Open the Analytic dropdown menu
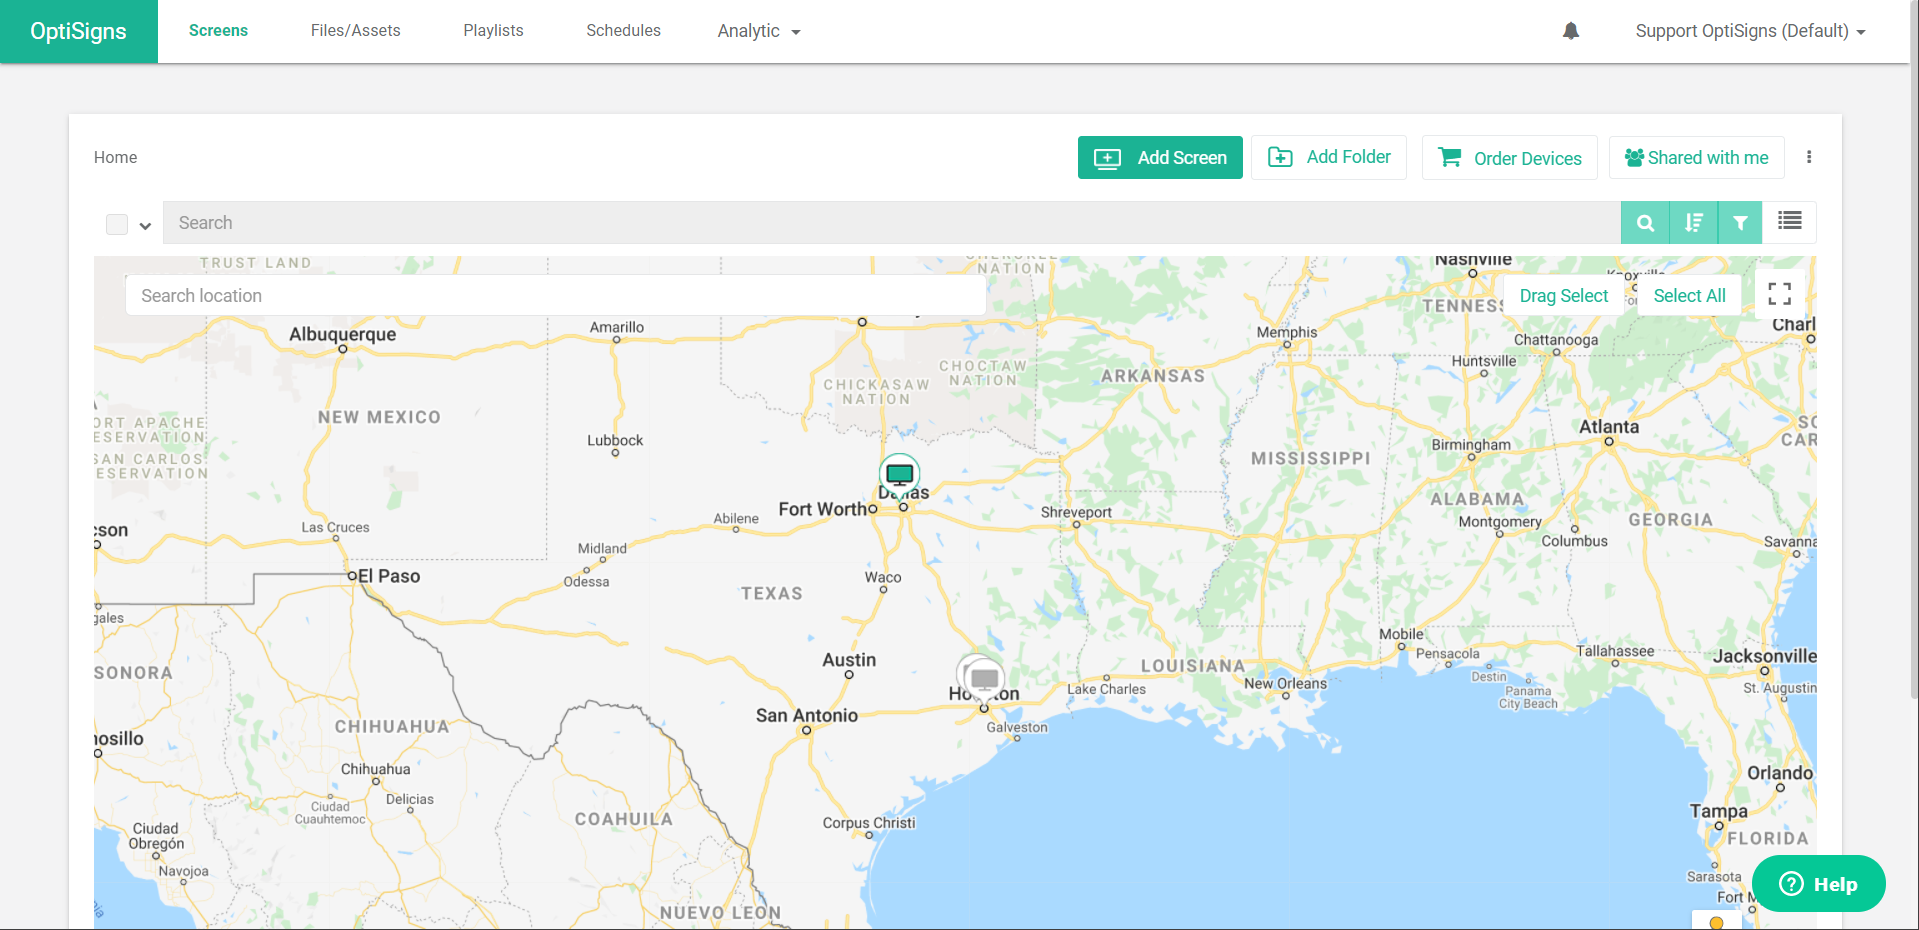The image size is (1919, 930). pos(759,31)
